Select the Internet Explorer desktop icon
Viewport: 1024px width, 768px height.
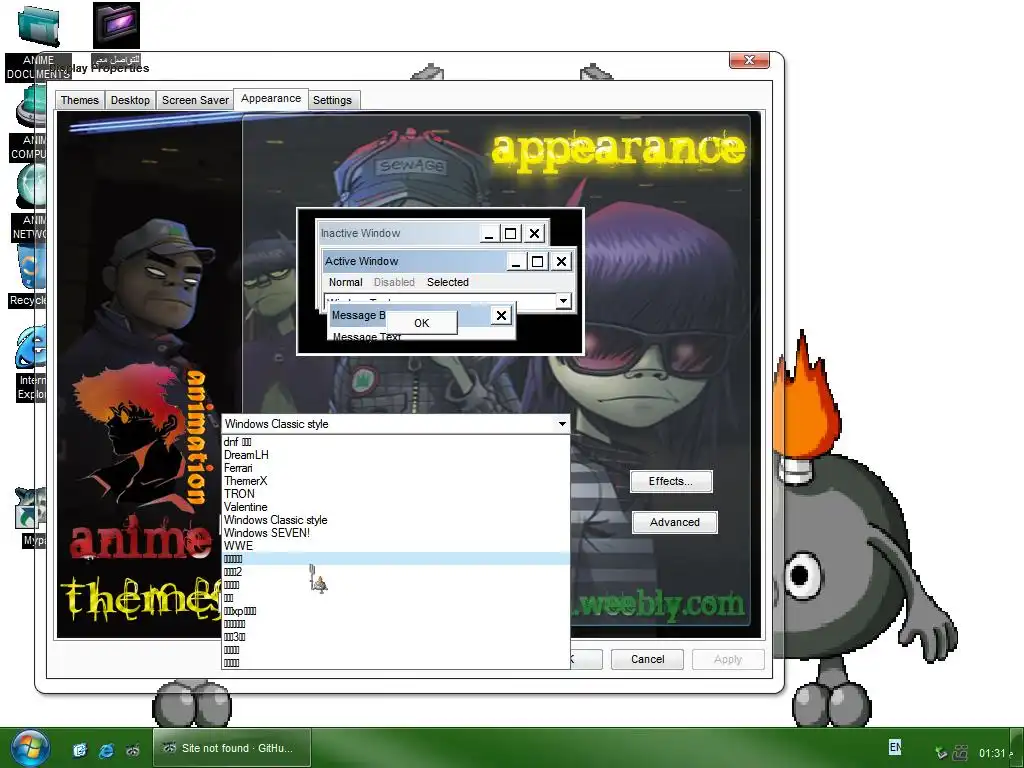tap(31, 348)
